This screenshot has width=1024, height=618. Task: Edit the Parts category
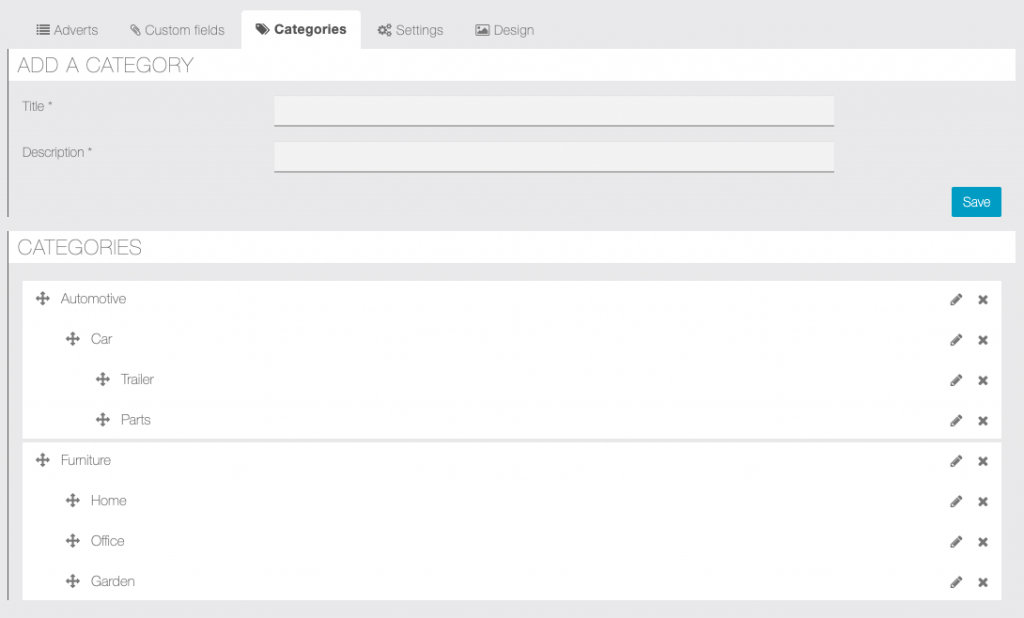(x=956, y=421)
